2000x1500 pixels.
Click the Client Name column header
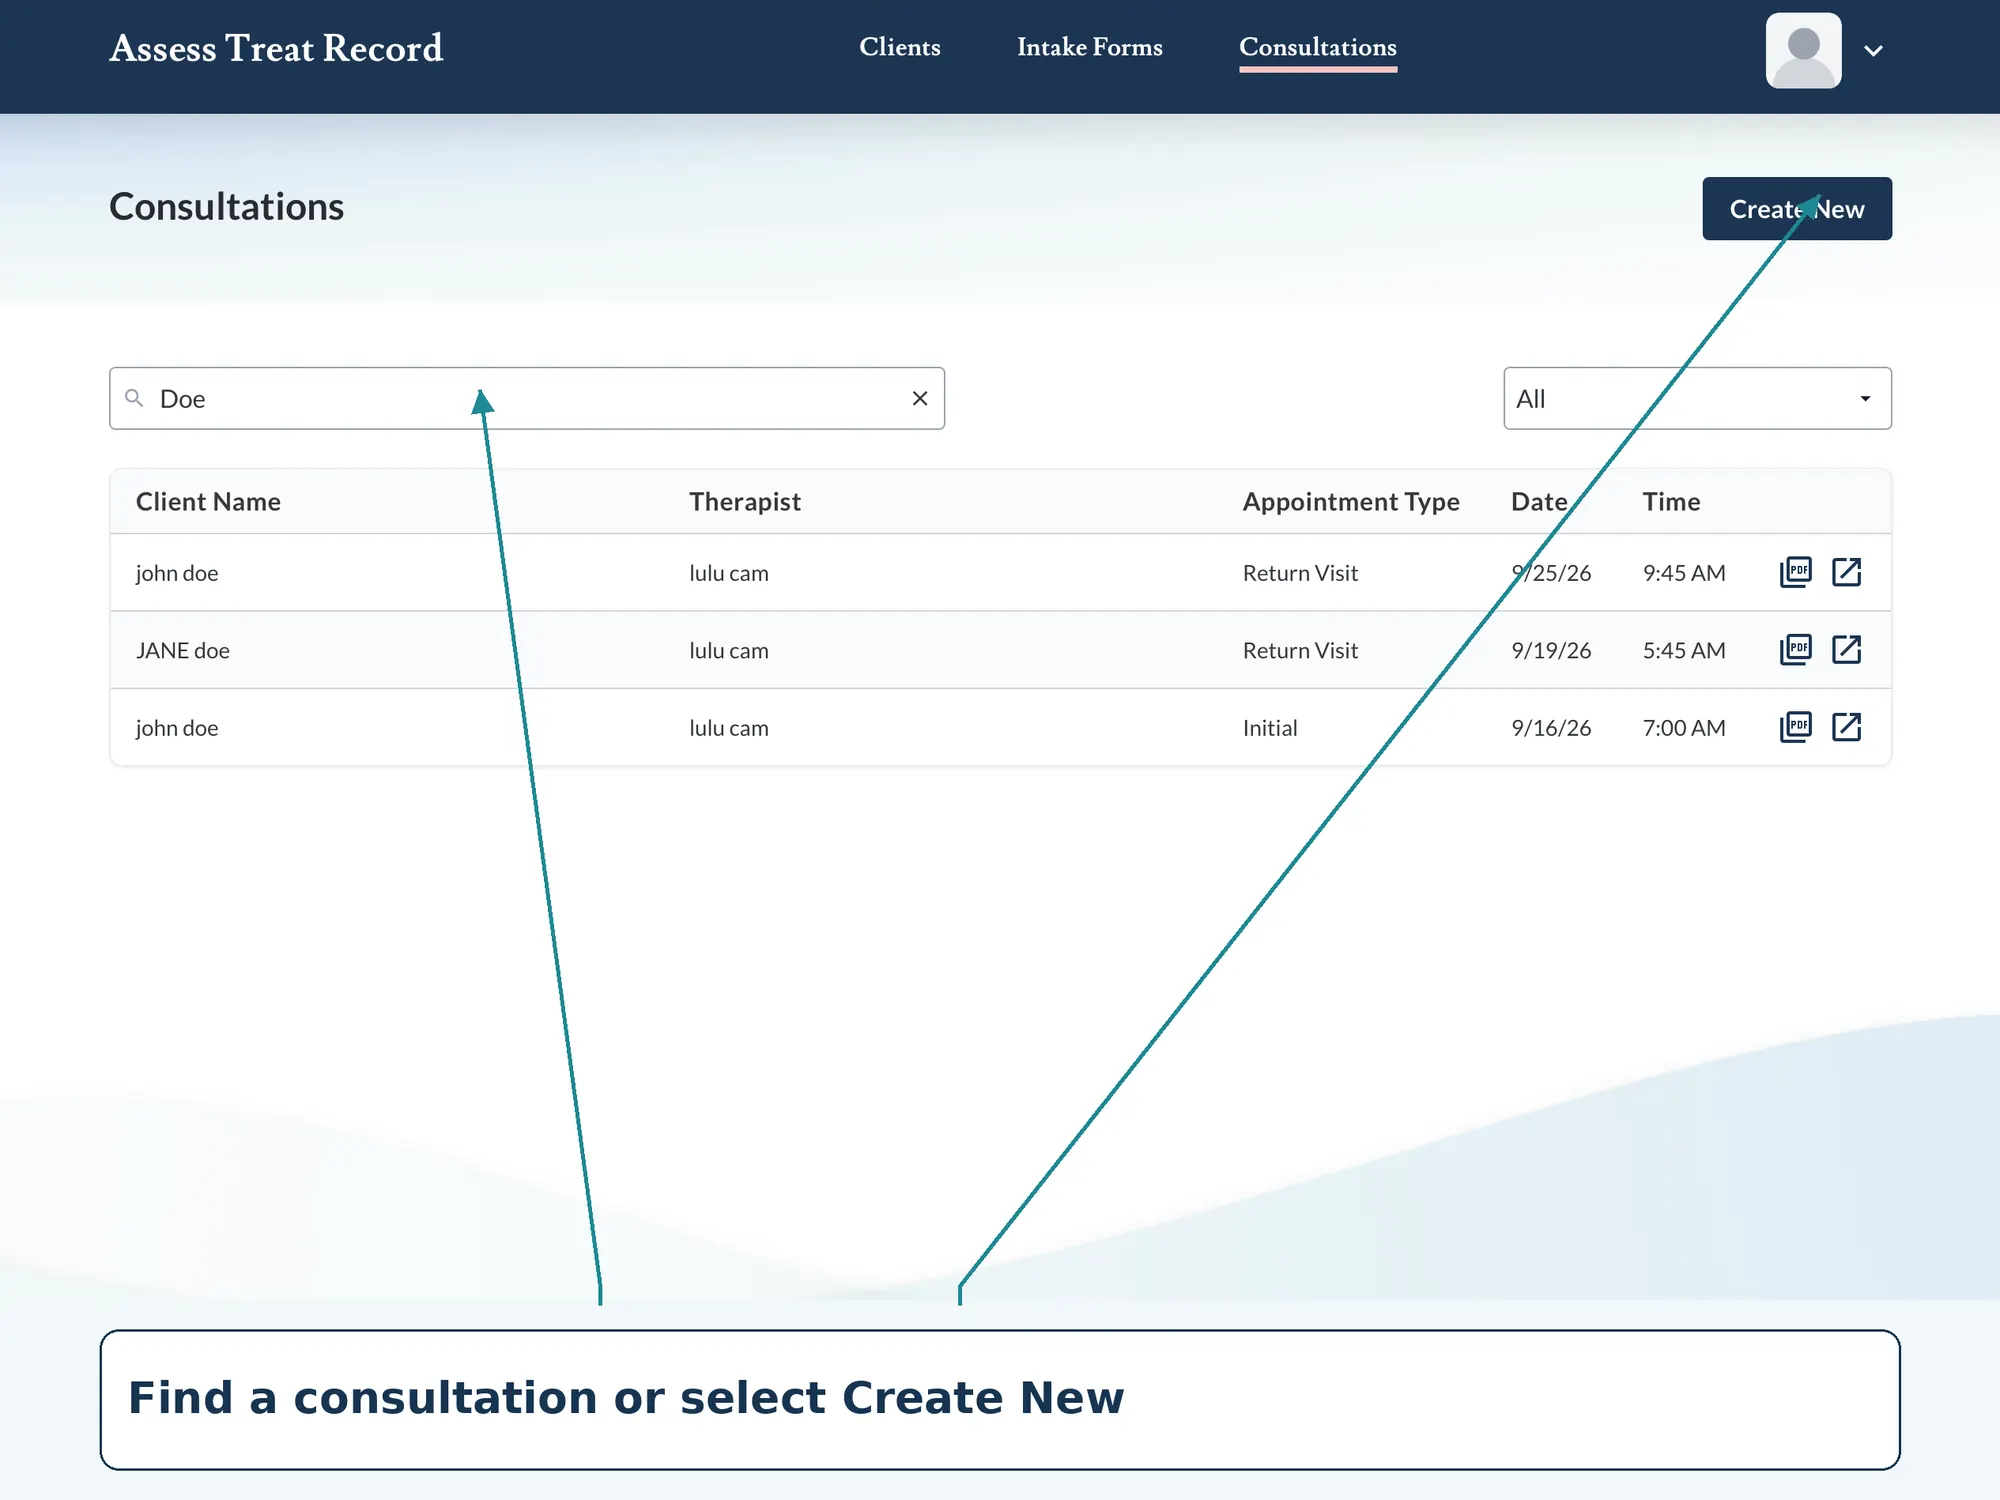pyautogui.click(x=208, y=501)
